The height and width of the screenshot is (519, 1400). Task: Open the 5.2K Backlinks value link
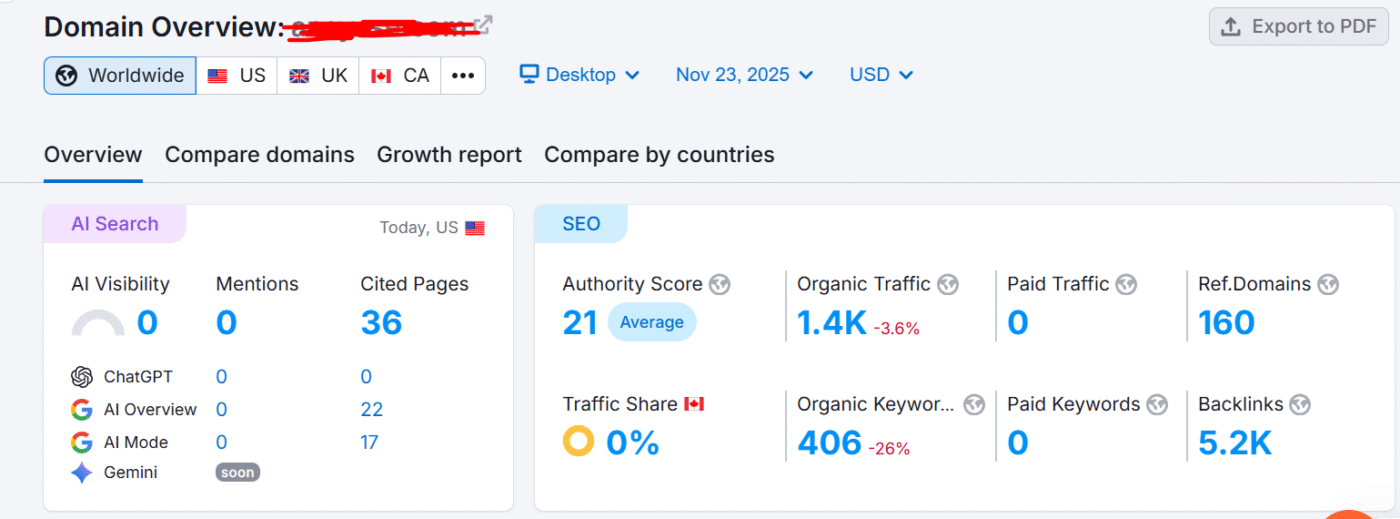(1235, 442)
